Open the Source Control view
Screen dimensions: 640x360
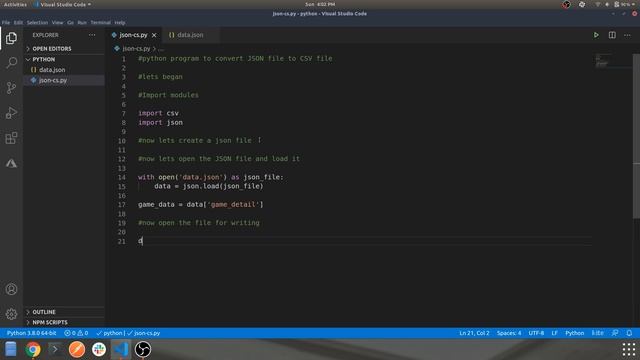point(11,88)
